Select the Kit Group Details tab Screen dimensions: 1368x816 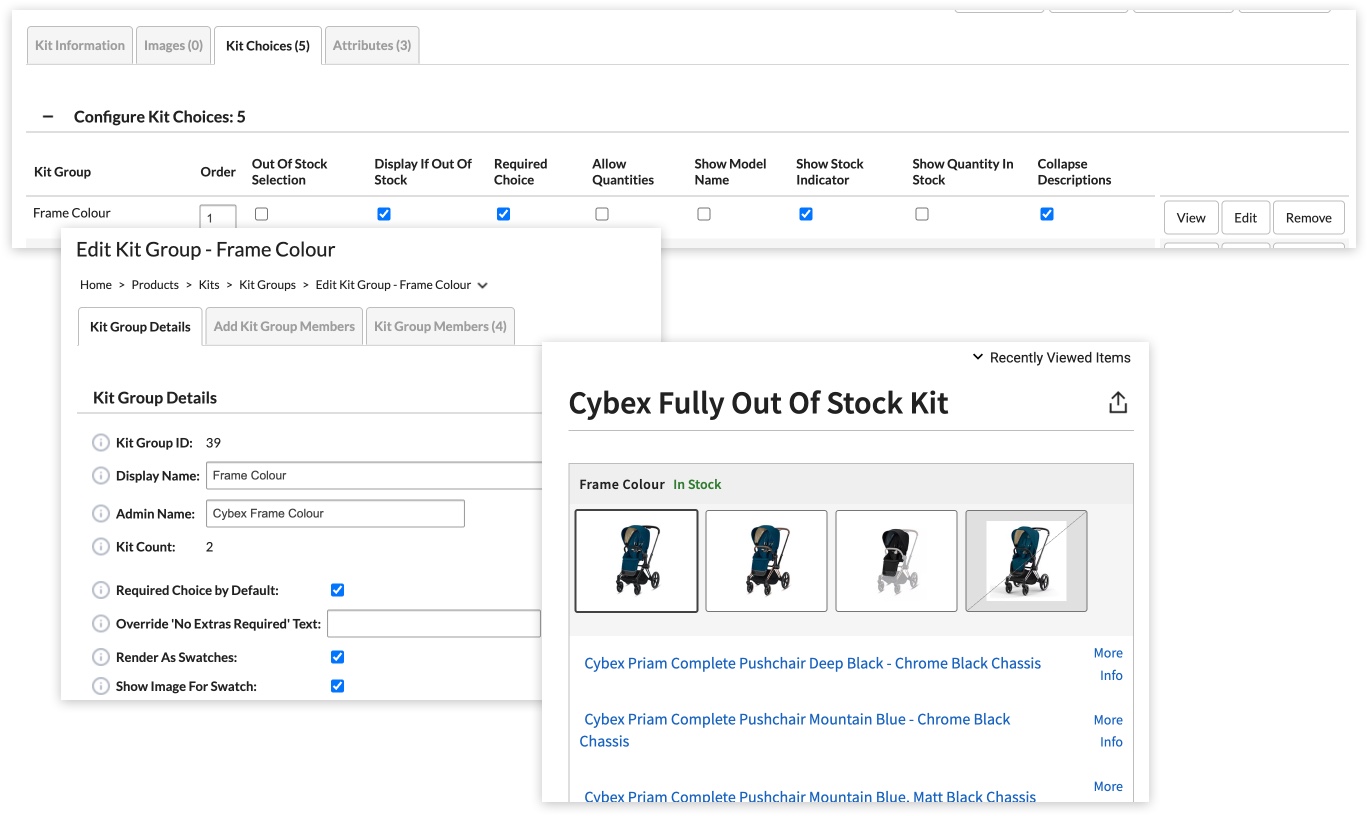140,327
